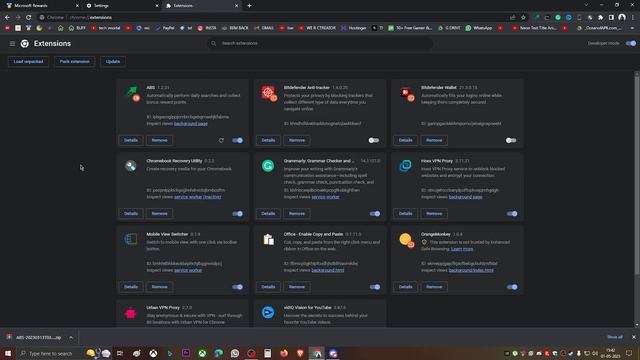
Task: Expand options for downloaded ABS zip file
Action: tap(71, 338)
